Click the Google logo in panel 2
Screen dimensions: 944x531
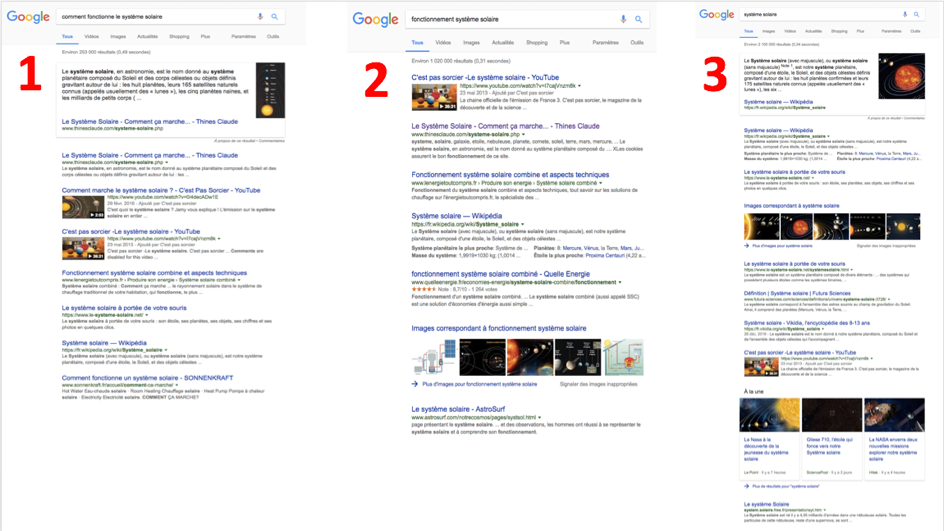tap(376, 20)
